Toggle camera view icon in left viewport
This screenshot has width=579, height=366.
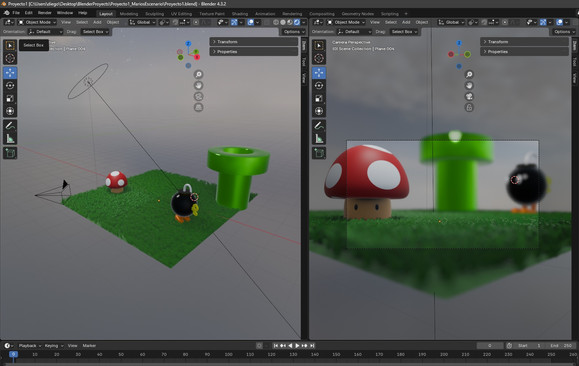coord(199,96)
